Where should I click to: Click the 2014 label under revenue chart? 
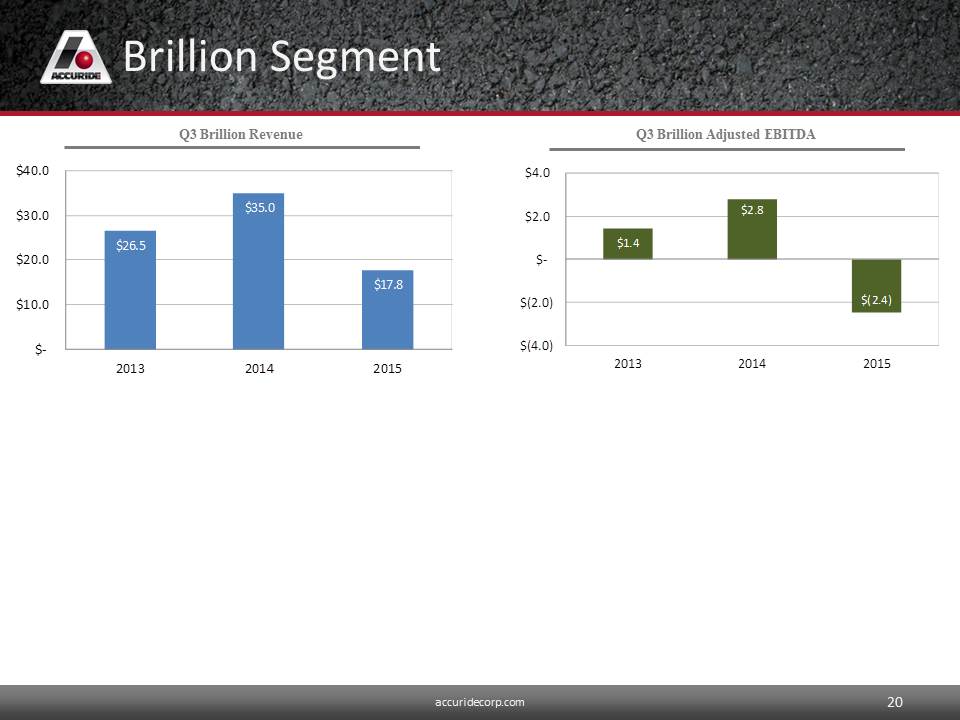pyautogui.click(x=259, y=369)
